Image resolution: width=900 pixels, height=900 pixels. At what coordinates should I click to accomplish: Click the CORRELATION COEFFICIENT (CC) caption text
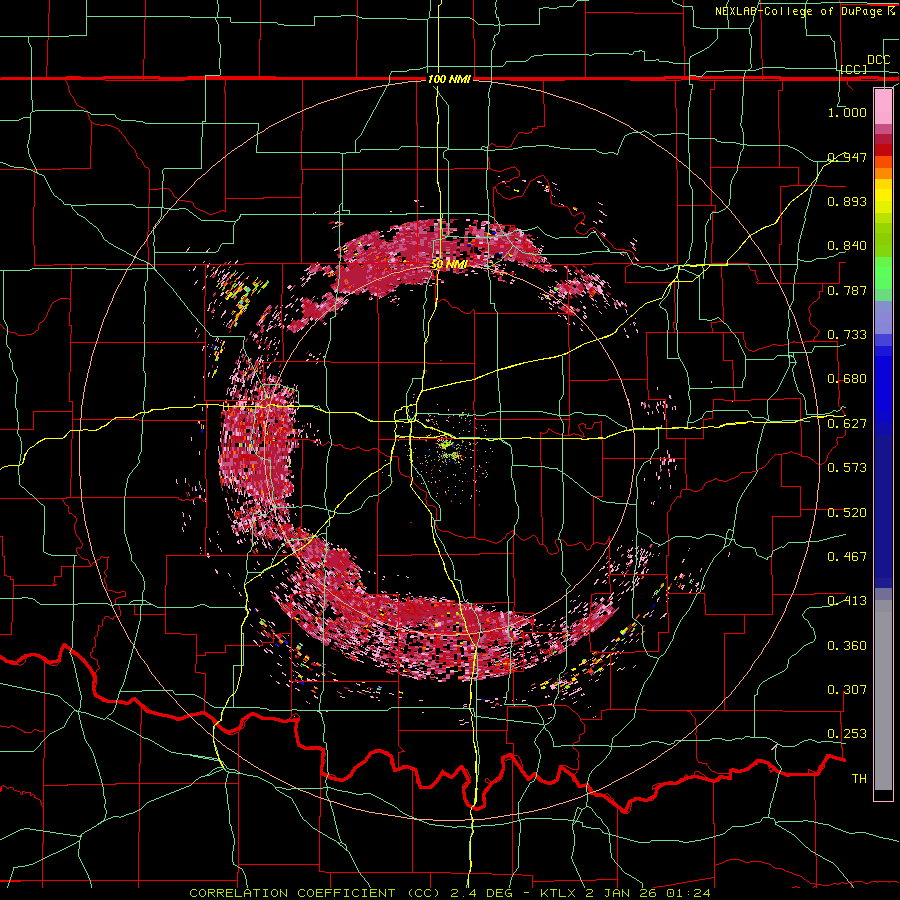click(315, 893)
